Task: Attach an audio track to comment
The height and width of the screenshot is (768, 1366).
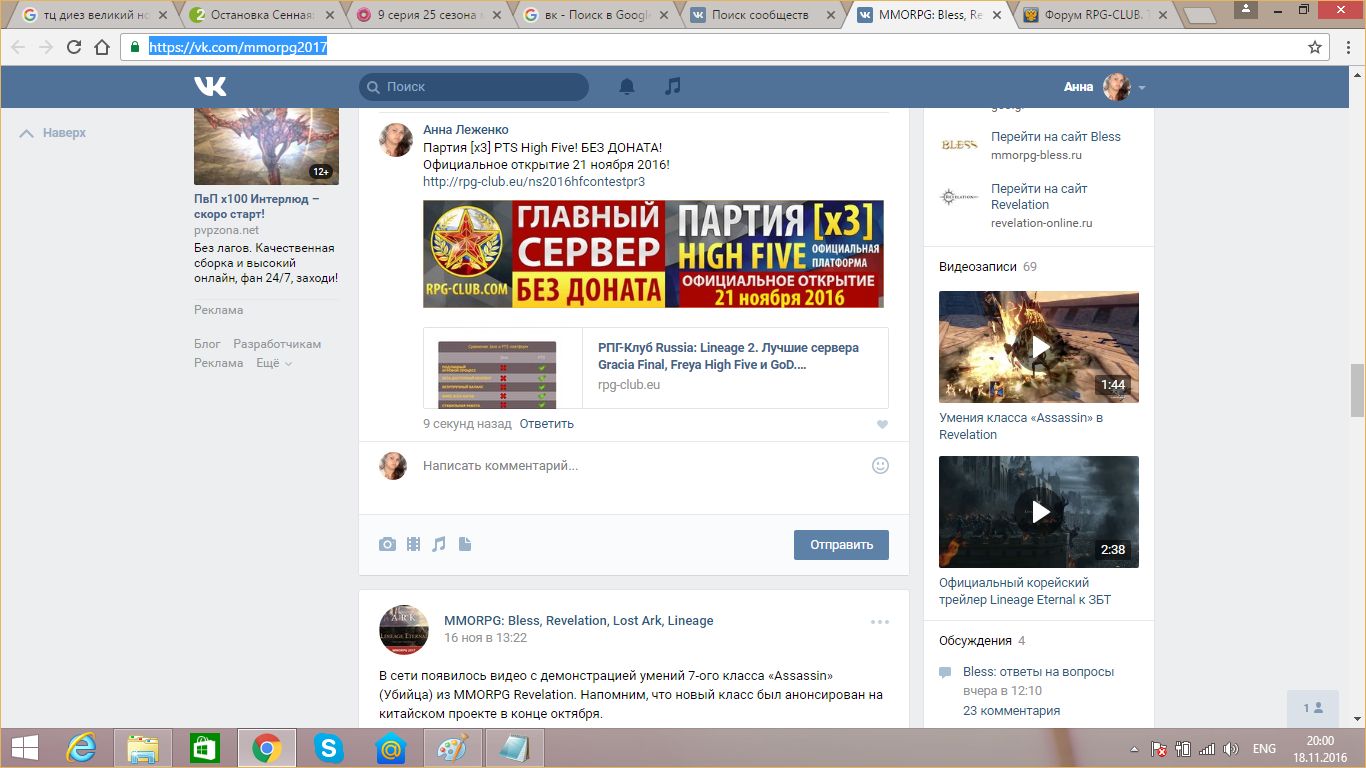Action: click(x=439, y=544)
